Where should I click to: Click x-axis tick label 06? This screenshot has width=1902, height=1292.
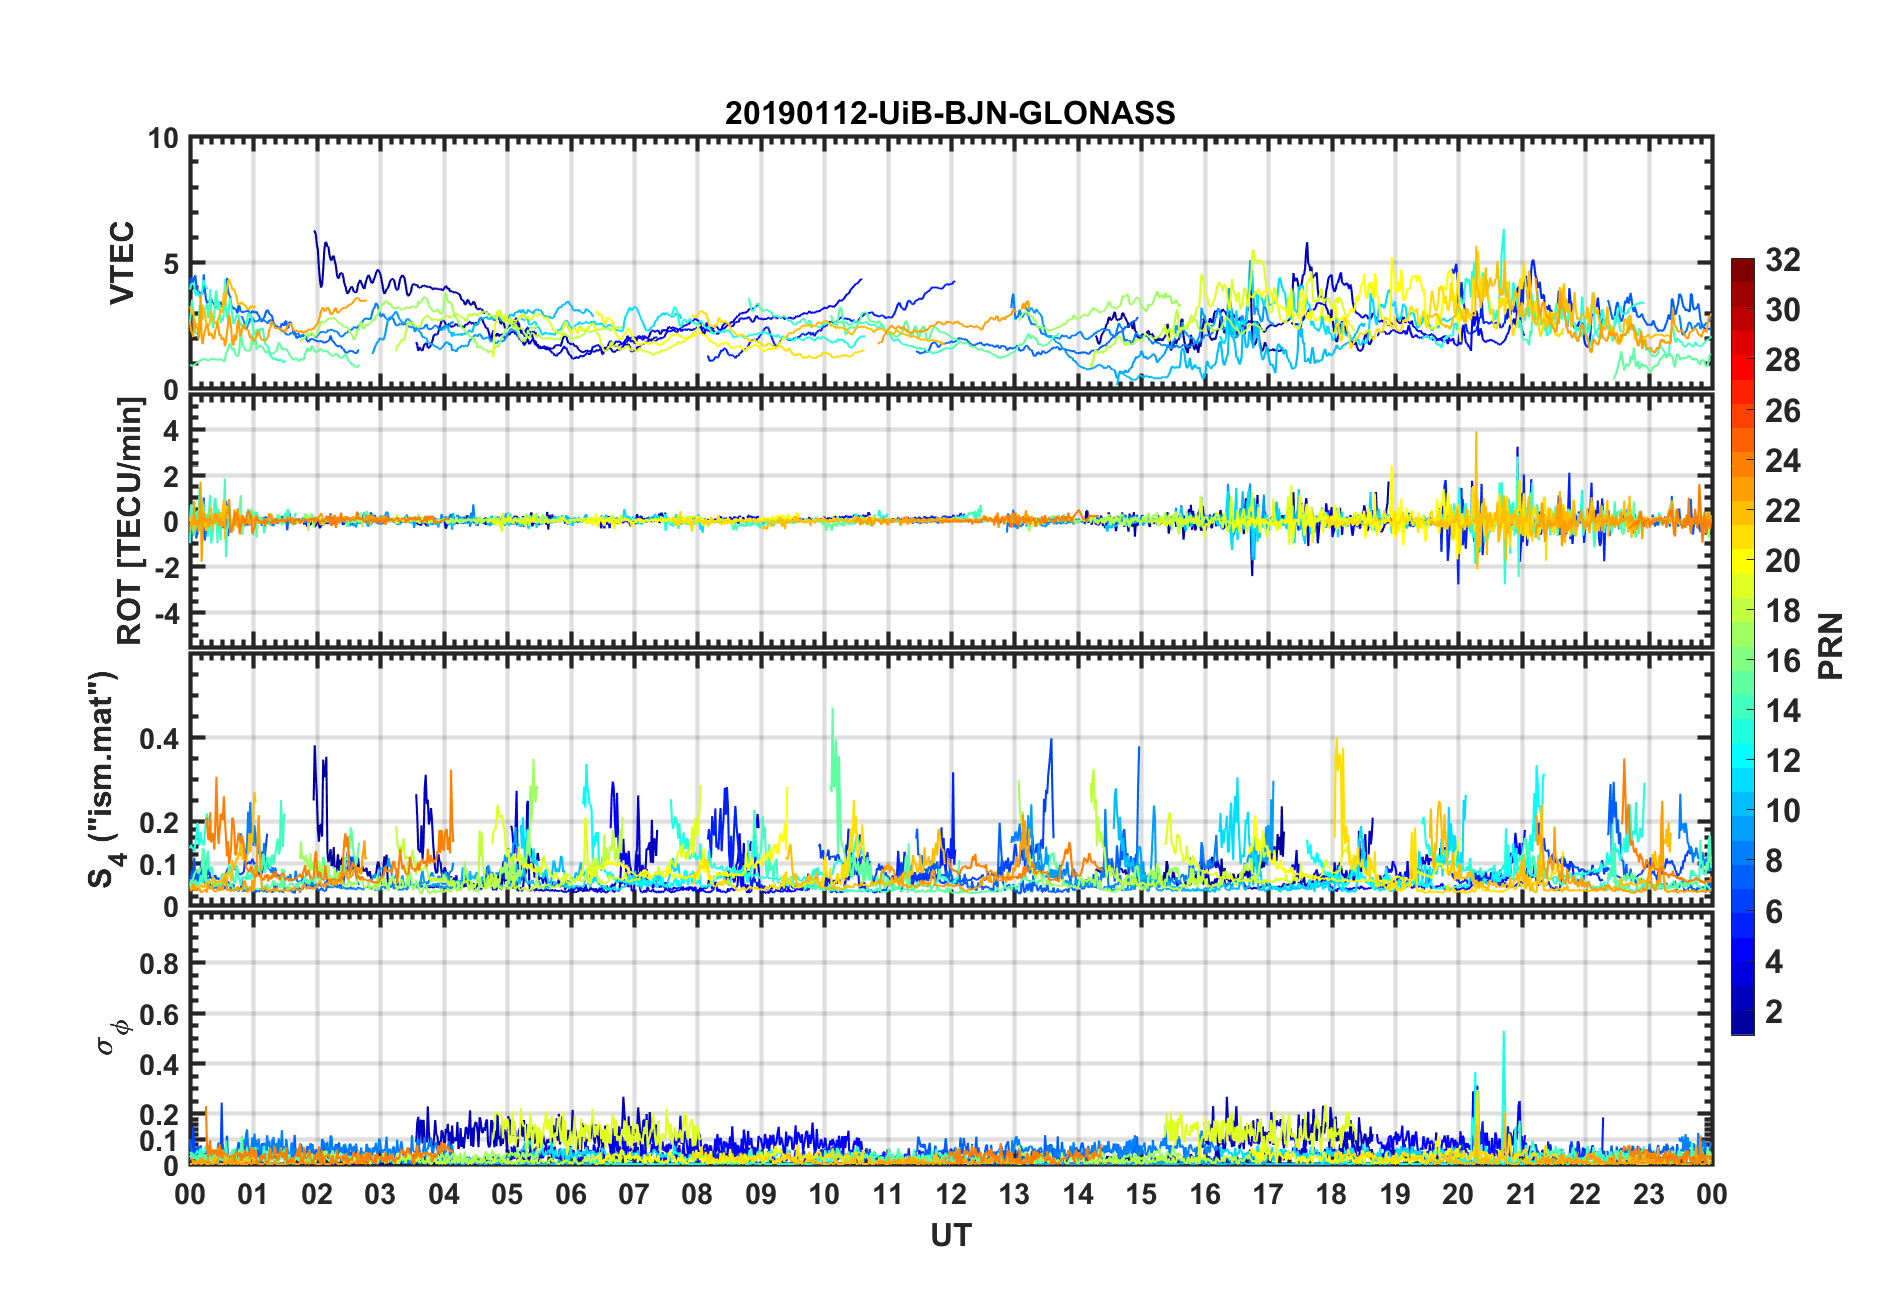click(570, 1194)
